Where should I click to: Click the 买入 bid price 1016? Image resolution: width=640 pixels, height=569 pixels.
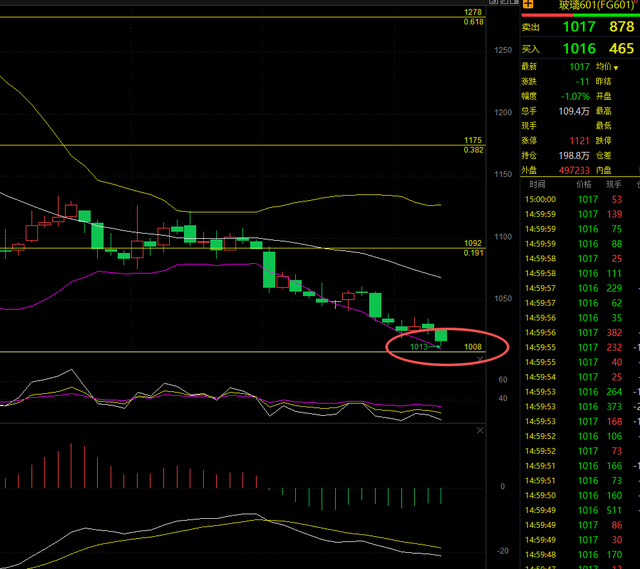tap(579, 49)
